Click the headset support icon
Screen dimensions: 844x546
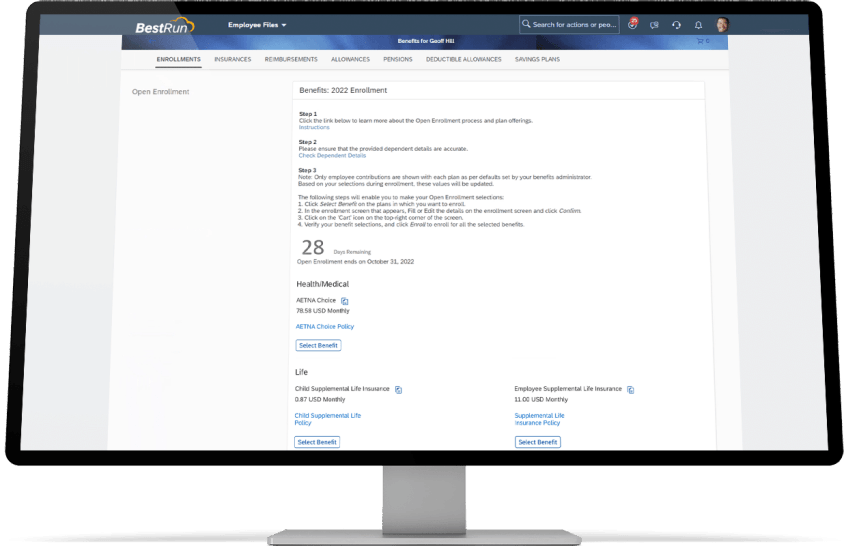point(677,25)
